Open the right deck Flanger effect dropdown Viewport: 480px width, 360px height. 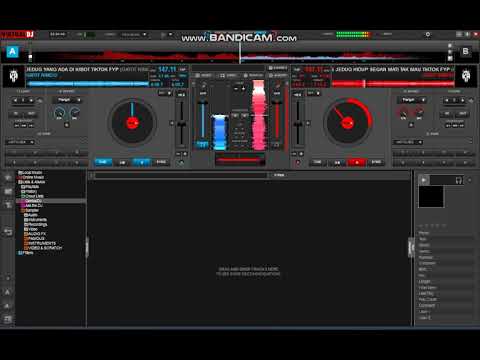pyautogui.click(x=412, y=100)
